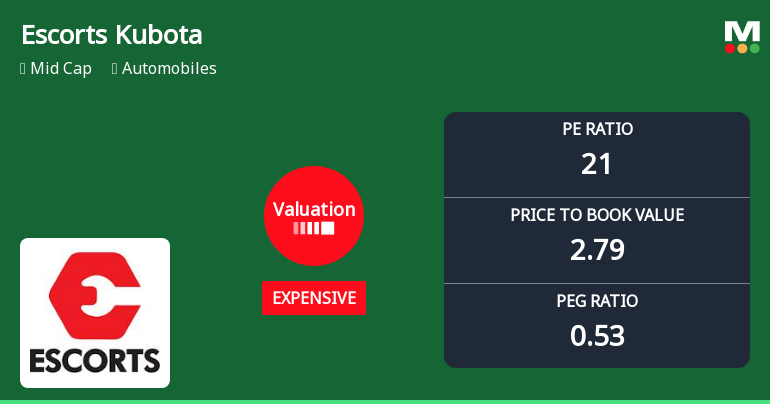Click the black ESCORTS wordmark in logo
The width and height of the screenshot is (770, 404).
(x=95, y=359)
